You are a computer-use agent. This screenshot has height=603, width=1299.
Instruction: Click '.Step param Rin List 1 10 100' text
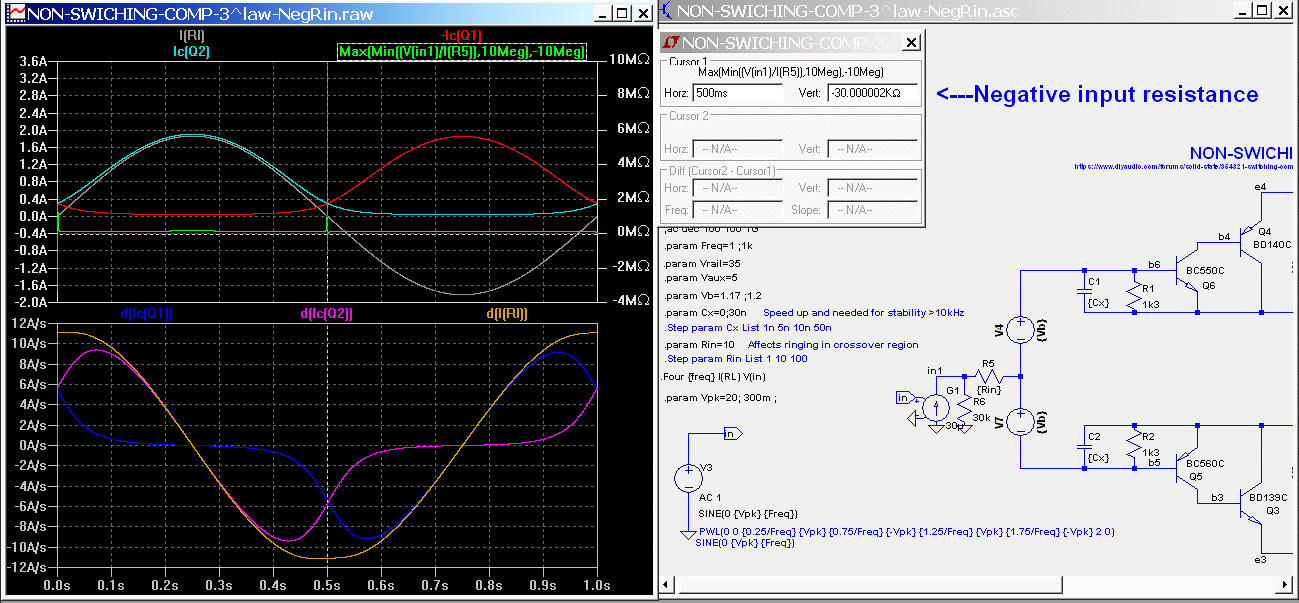pos(736,359)
